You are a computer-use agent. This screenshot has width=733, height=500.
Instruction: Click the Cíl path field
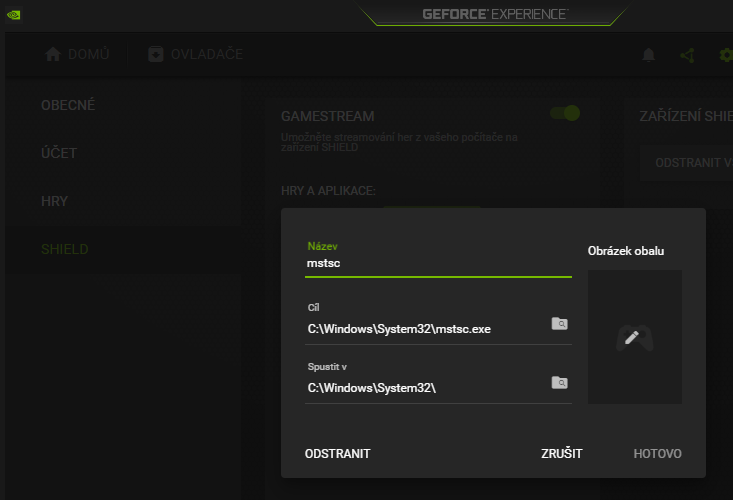click(425, 328)
